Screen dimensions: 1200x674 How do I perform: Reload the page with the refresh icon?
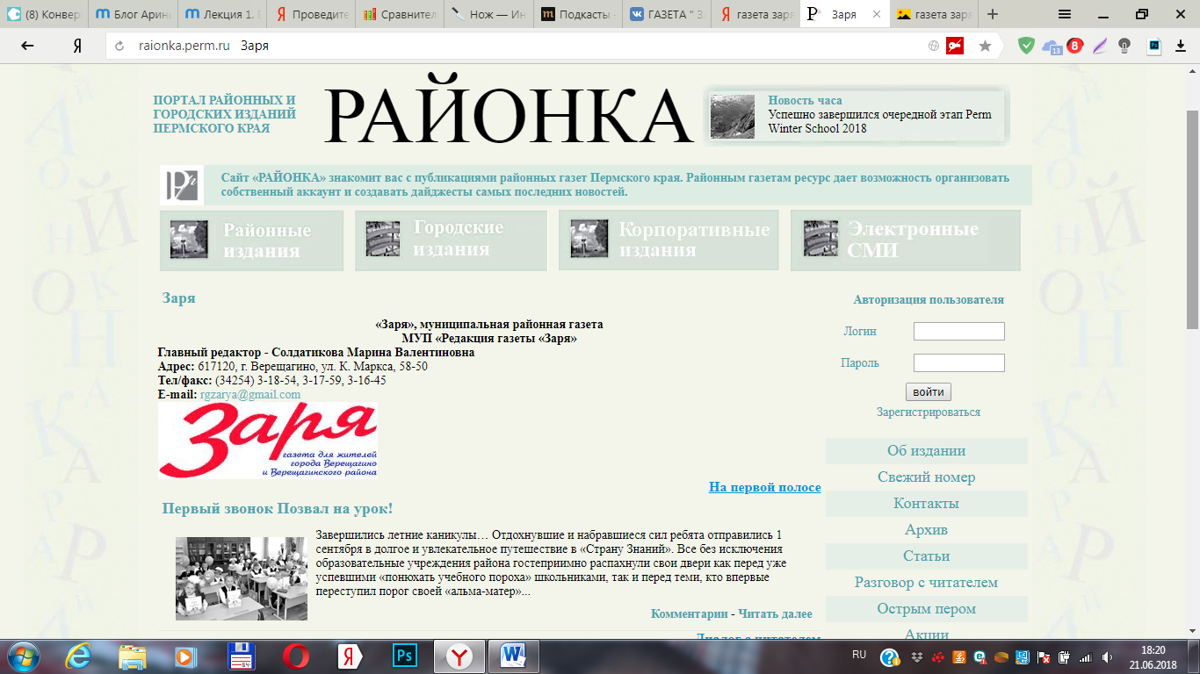121,46
